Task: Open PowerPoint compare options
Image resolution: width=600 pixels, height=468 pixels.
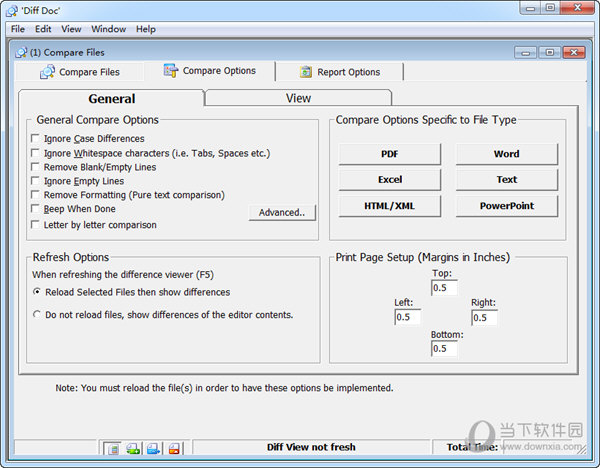Action: pos(507,206)
